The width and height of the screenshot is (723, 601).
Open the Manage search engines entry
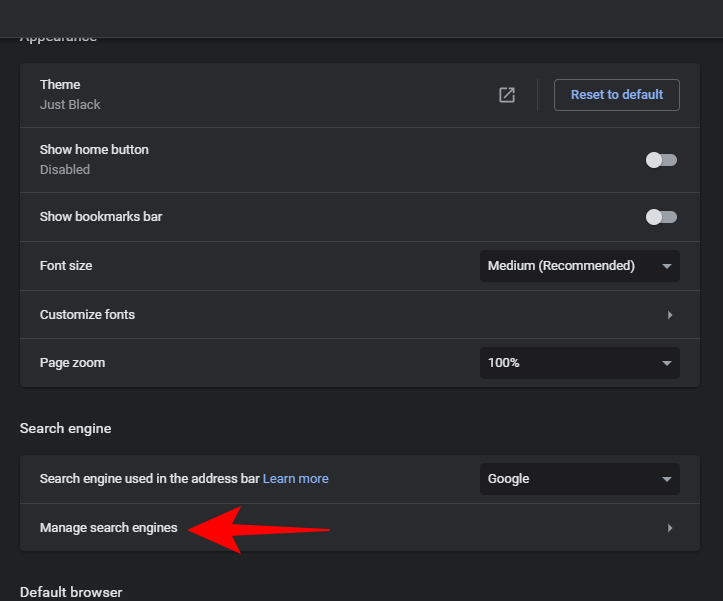(x=109, y=528)
